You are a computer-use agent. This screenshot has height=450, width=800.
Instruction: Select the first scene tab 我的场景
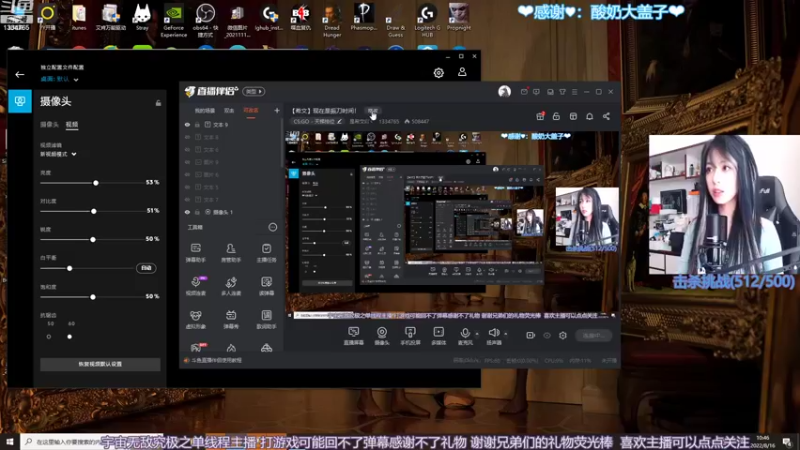tap(205, 111)
